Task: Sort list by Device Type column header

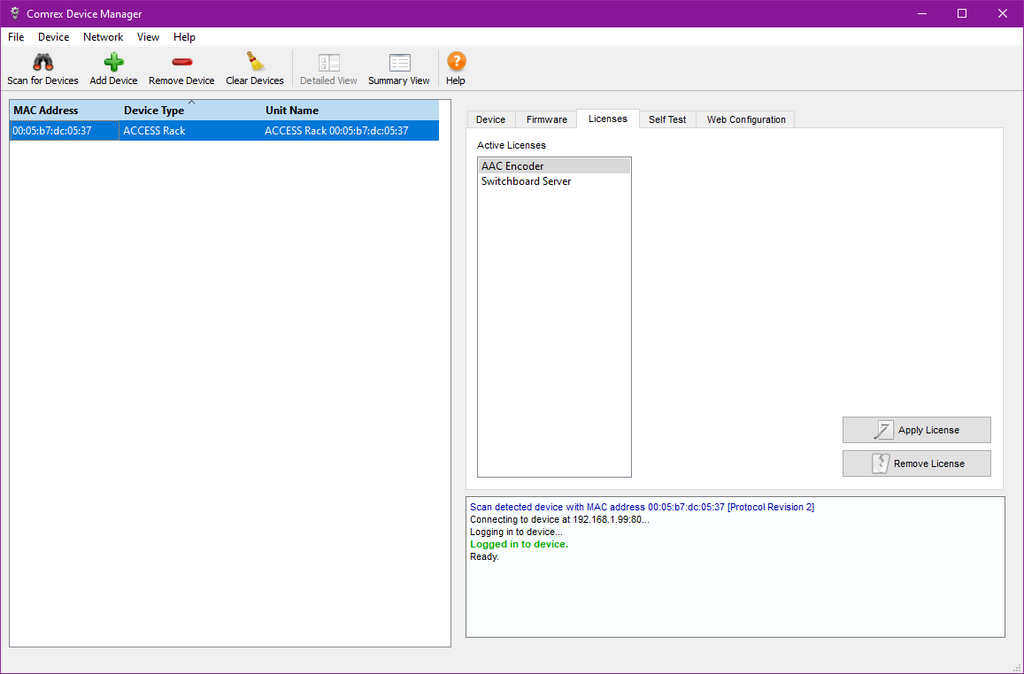Action: [x=154, y=110]
